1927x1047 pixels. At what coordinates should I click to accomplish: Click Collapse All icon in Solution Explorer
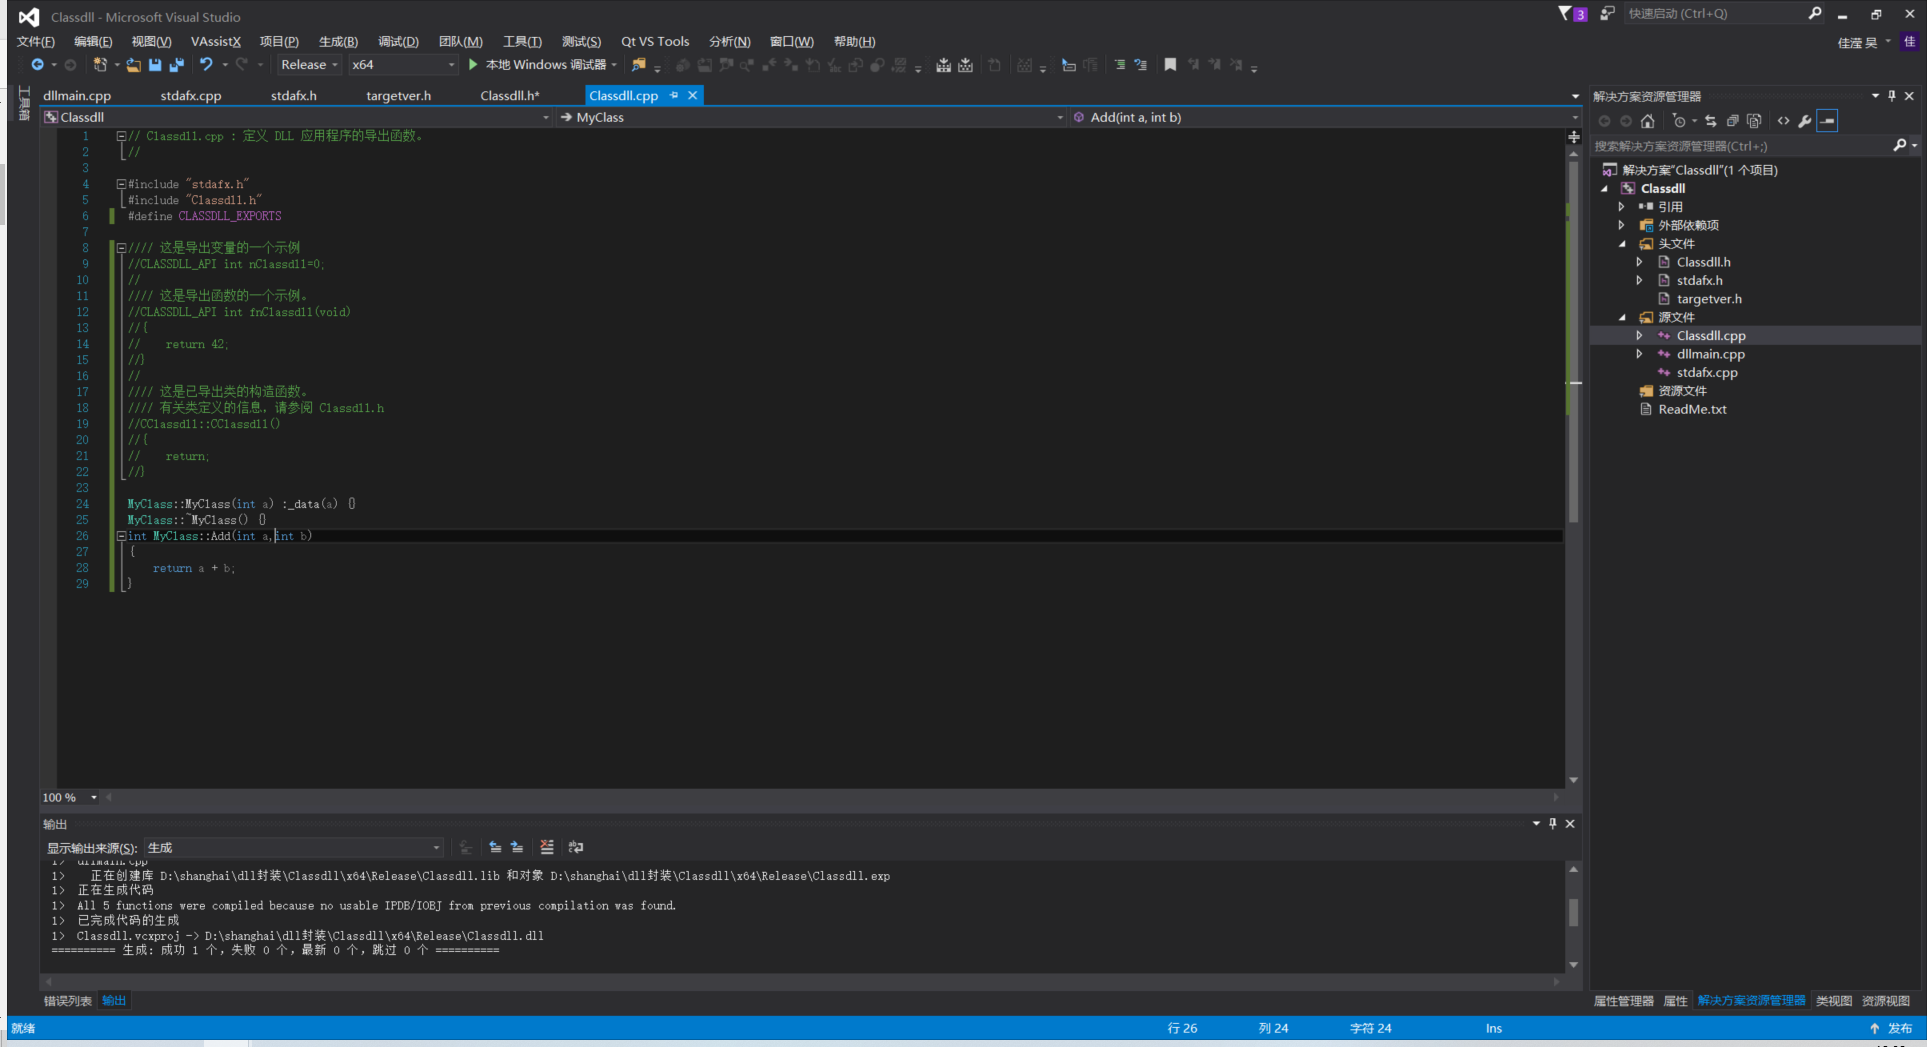1733,121
